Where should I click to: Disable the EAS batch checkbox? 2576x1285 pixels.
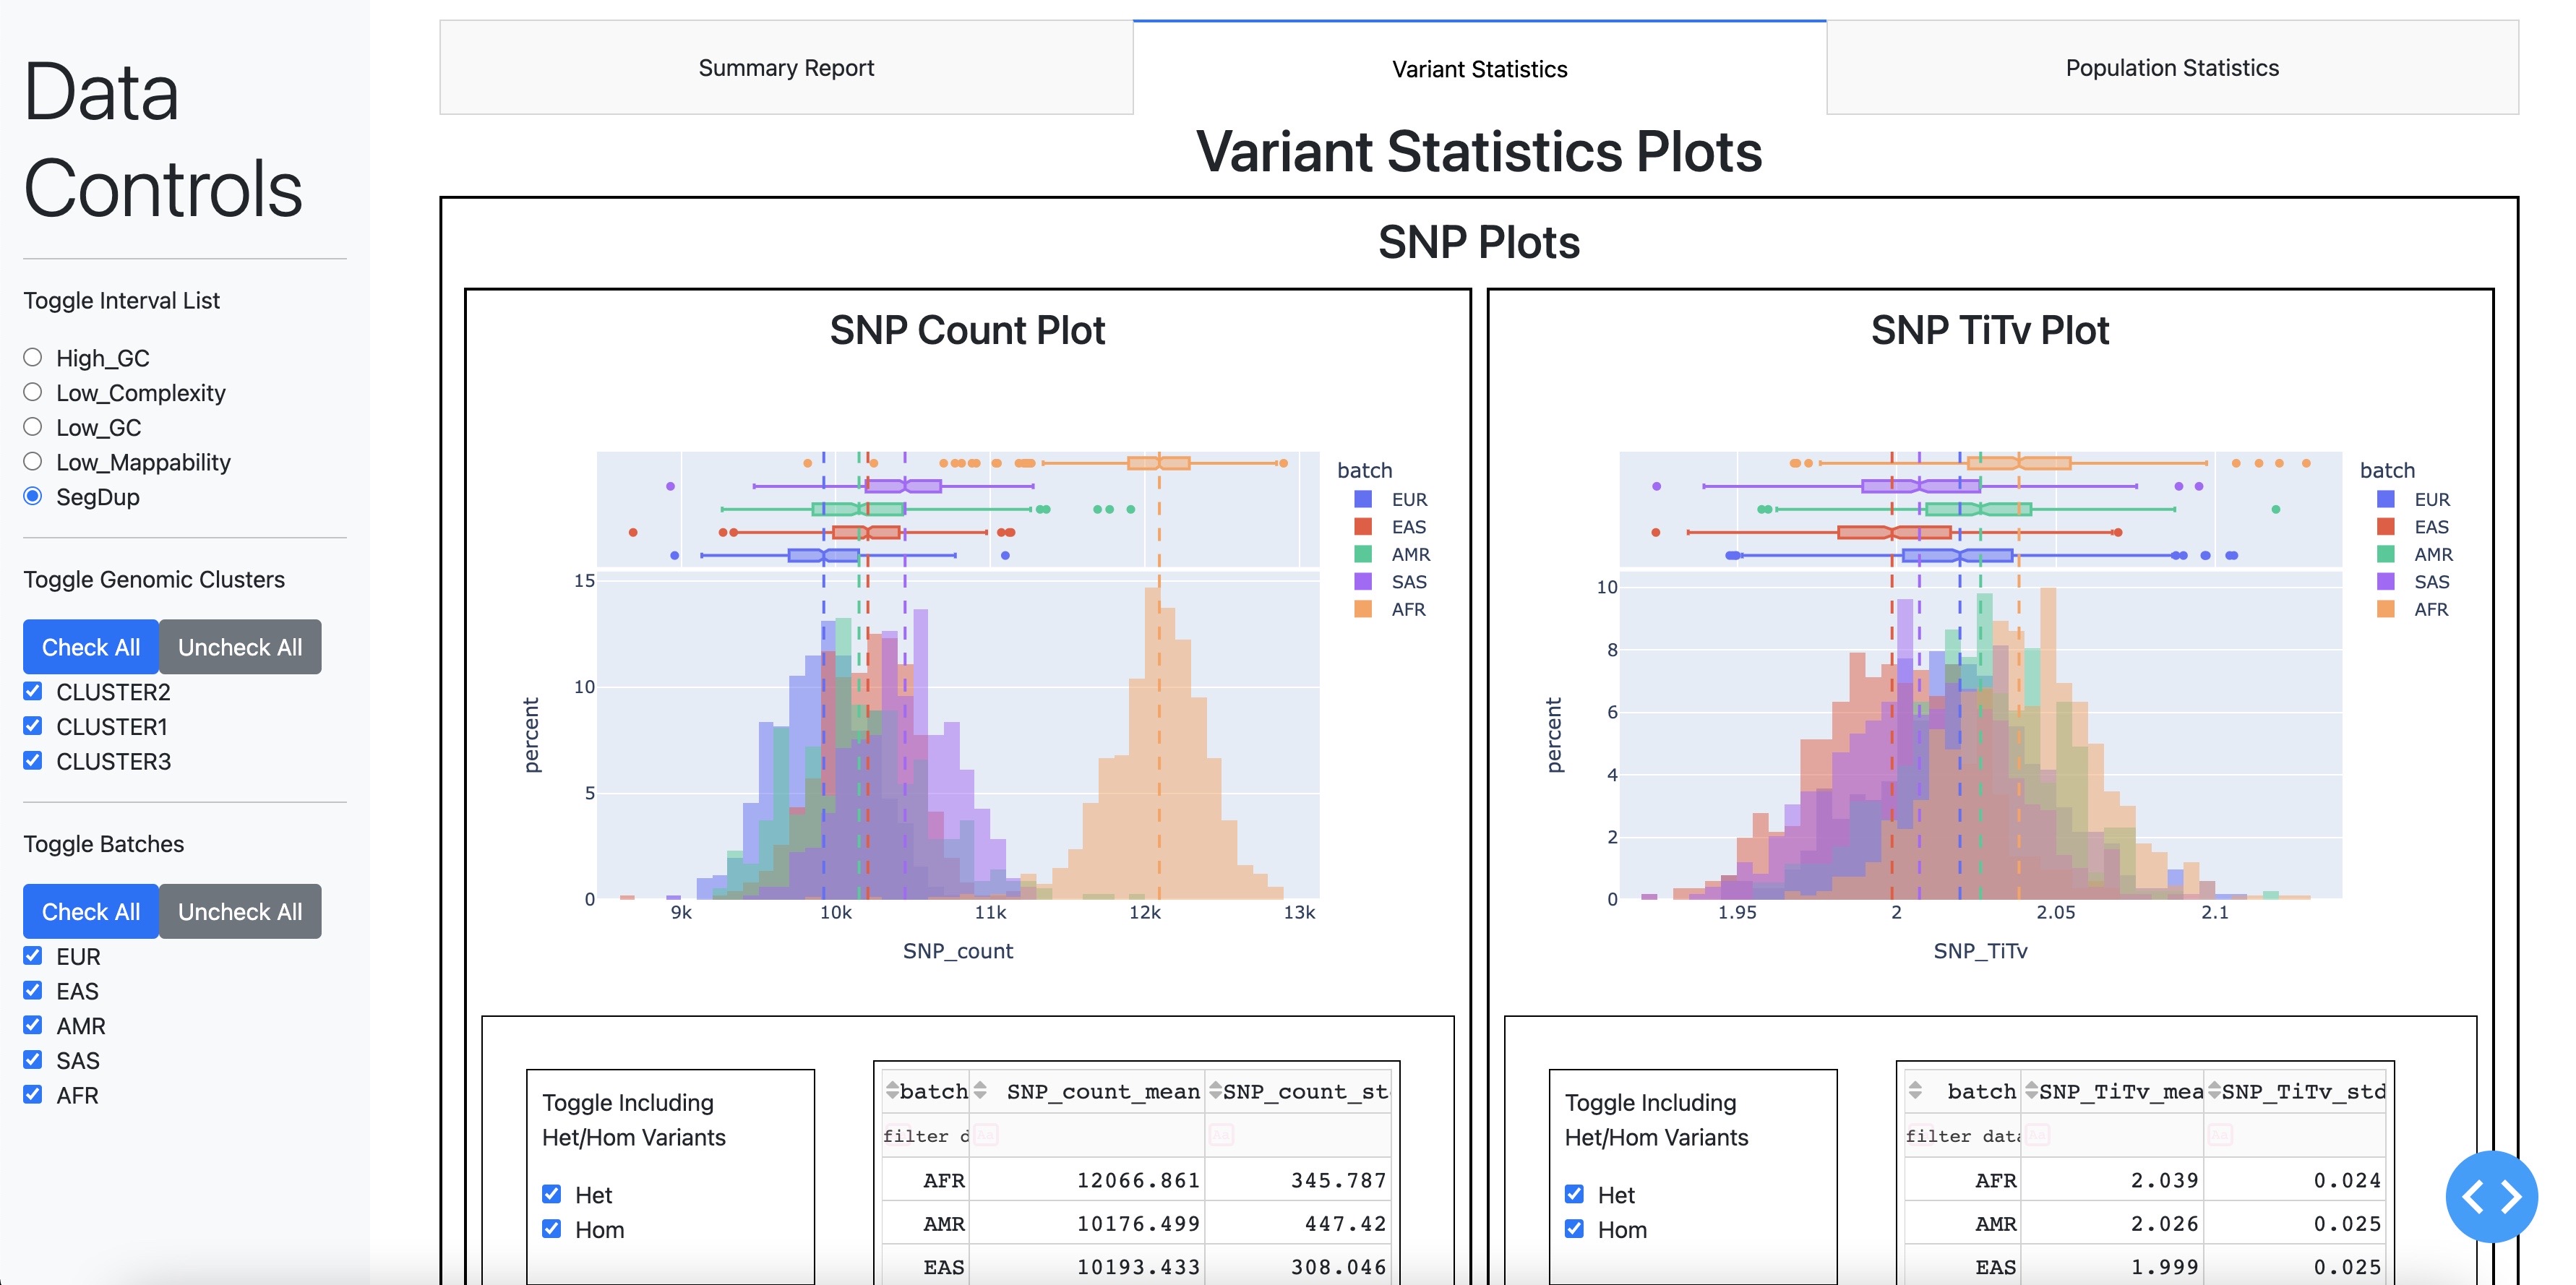click(x=33, y=991)
